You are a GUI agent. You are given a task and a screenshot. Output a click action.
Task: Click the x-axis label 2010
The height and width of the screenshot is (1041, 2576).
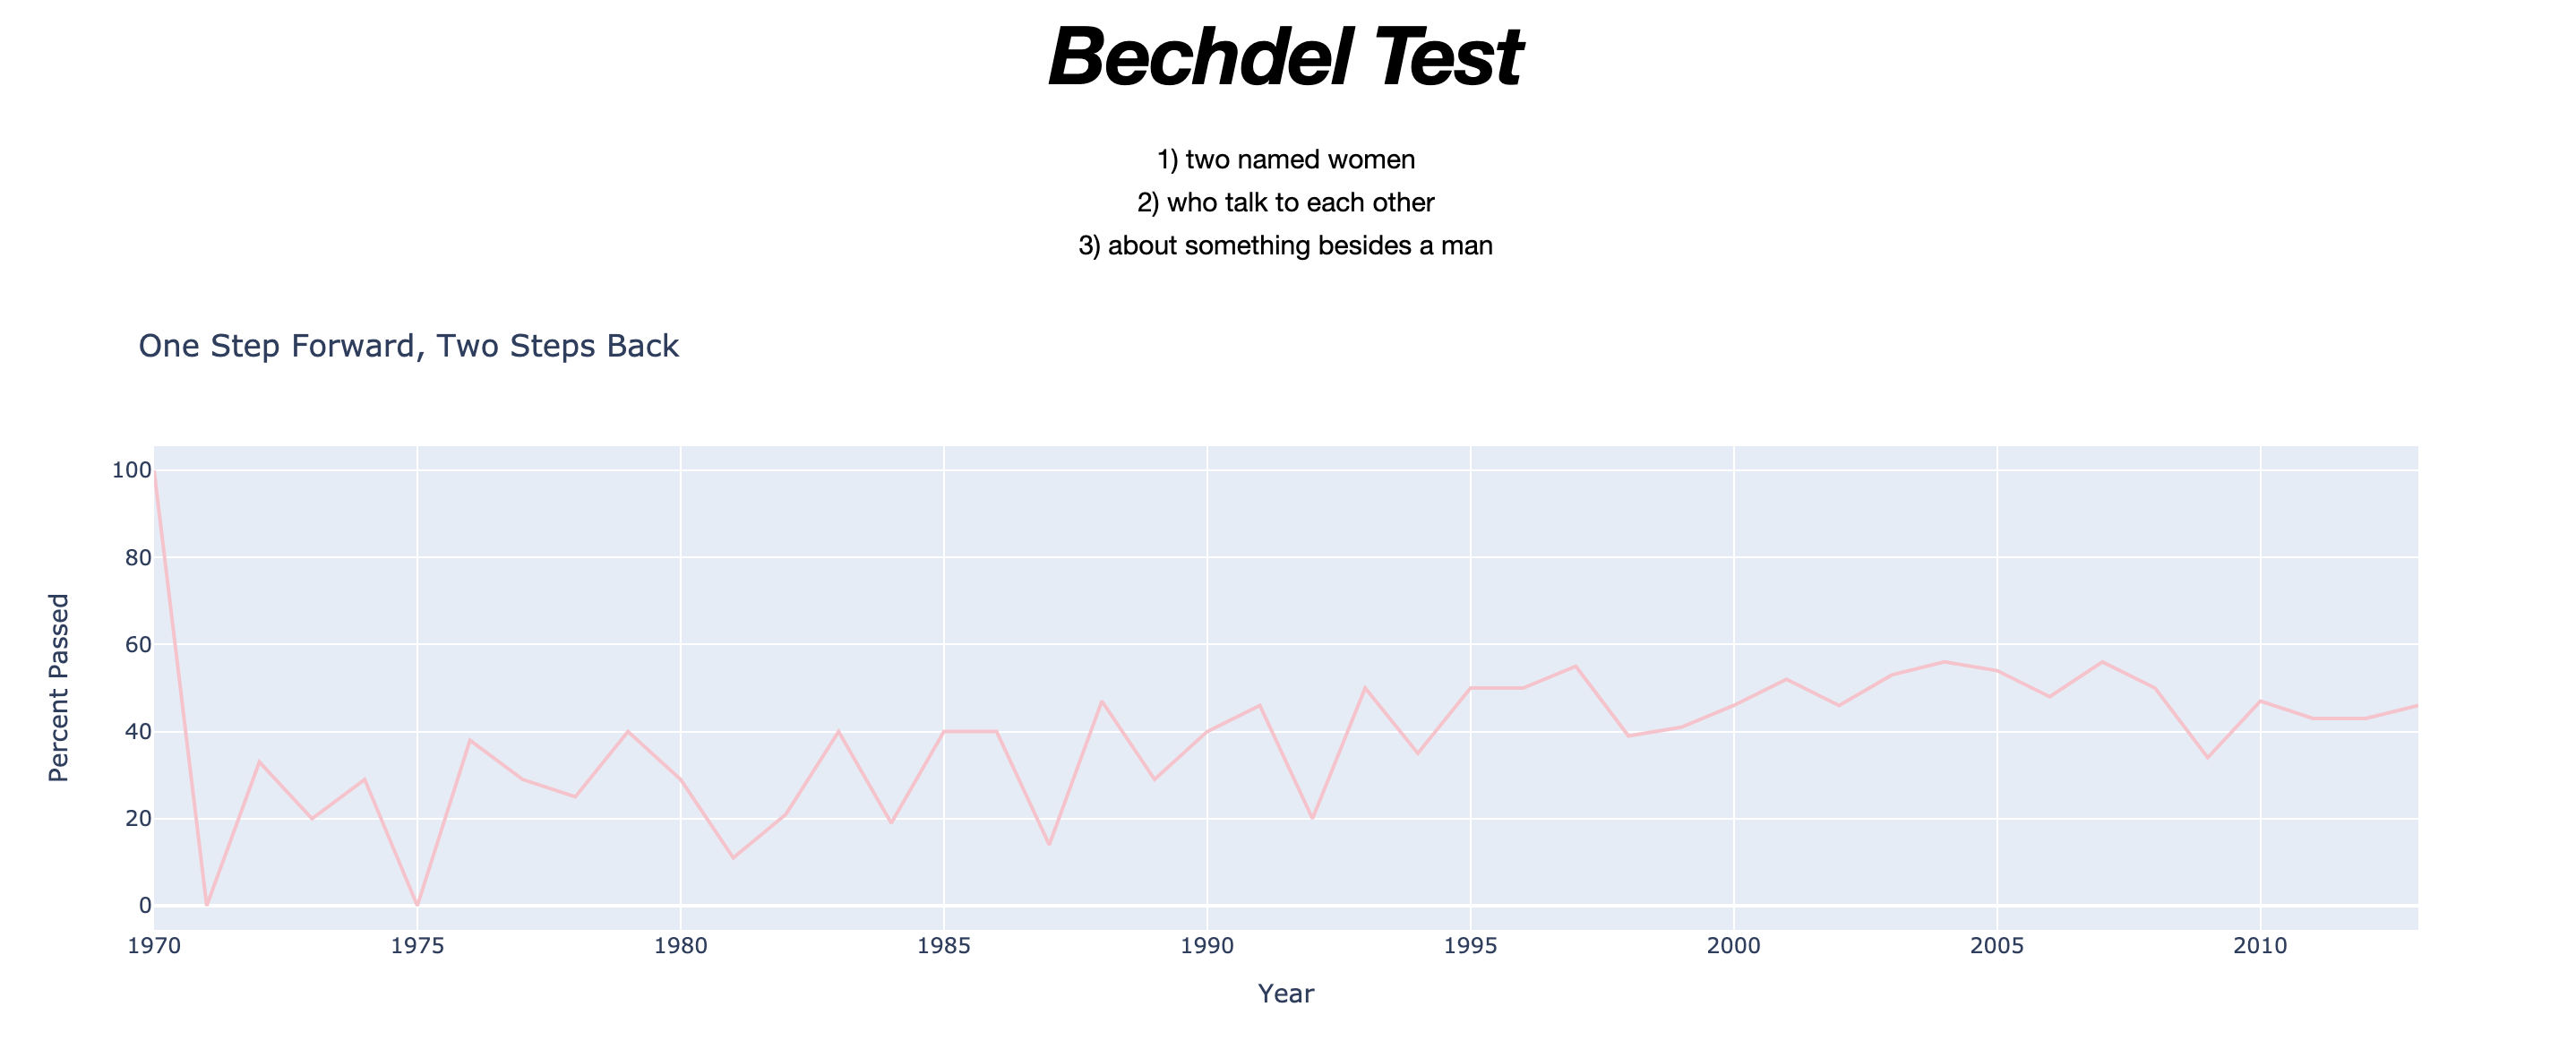coord(2260,946)
